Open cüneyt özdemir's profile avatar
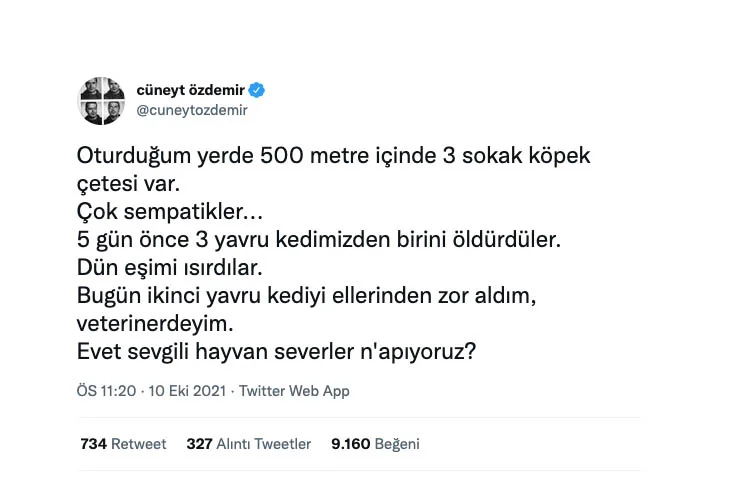750x500 pixels. (102, 100)
